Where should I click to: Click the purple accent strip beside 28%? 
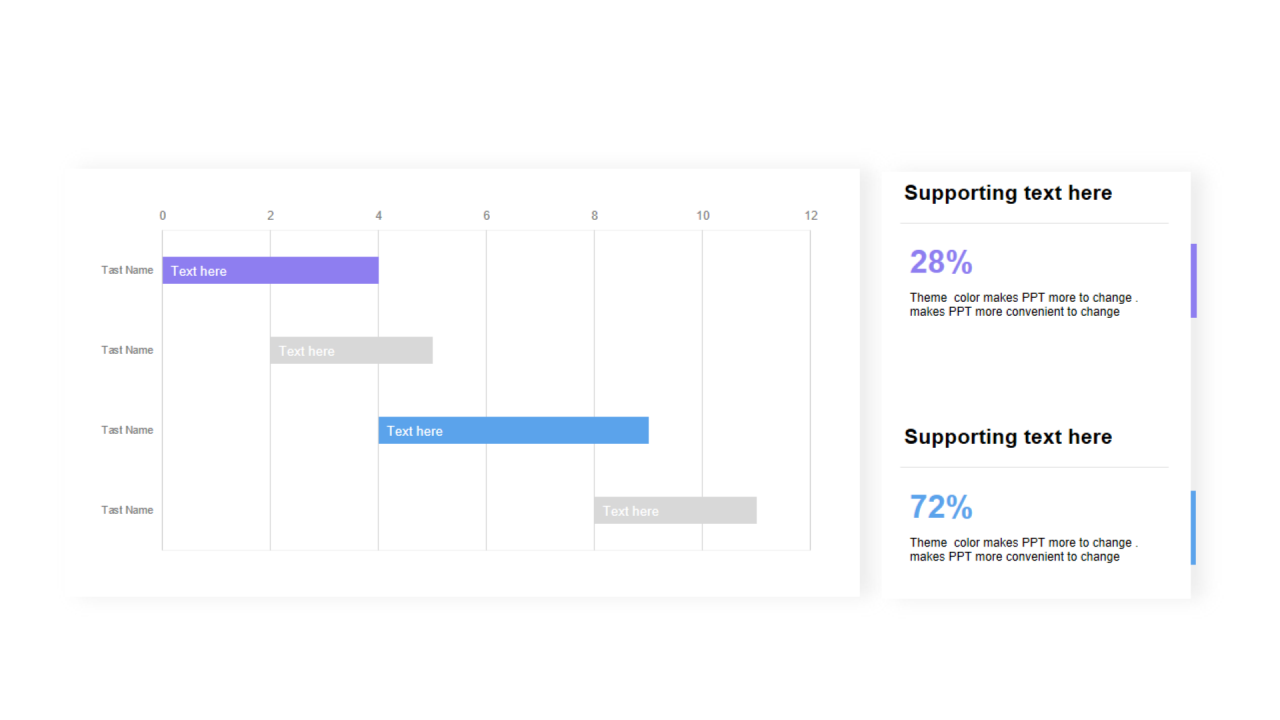pos(1193,281)
